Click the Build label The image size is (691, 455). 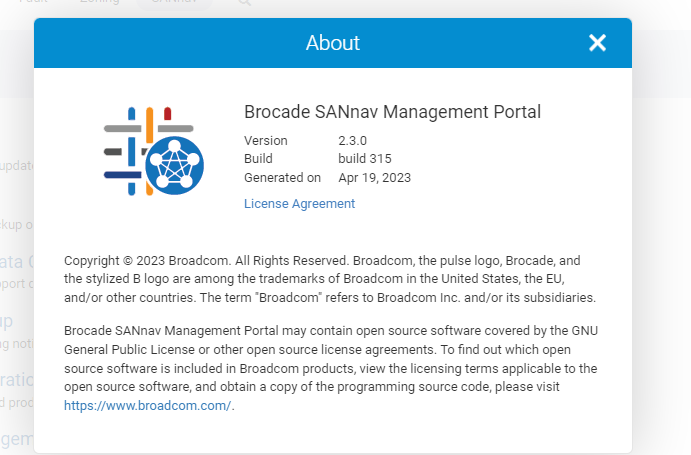pyautogui.click(x=258, y=159)
